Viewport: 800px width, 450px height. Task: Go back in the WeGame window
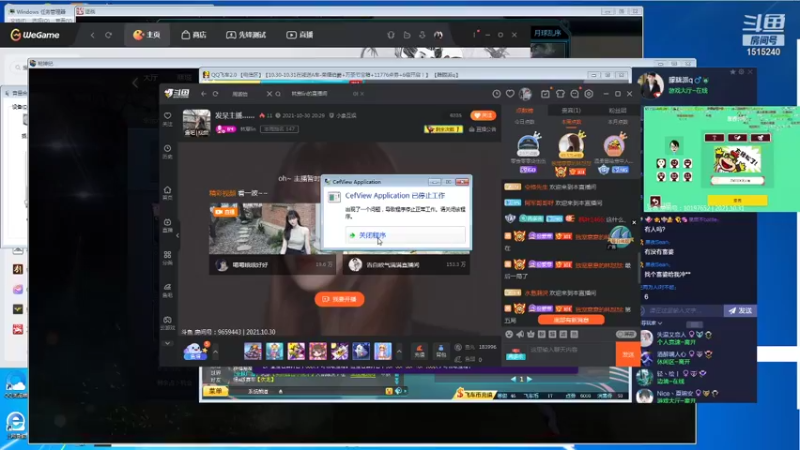click(92, 35)
